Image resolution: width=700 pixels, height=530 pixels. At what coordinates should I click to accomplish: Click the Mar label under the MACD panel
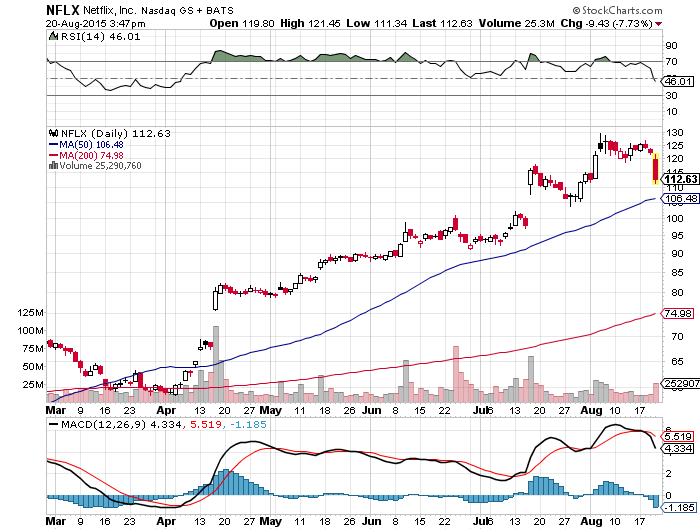56,521
